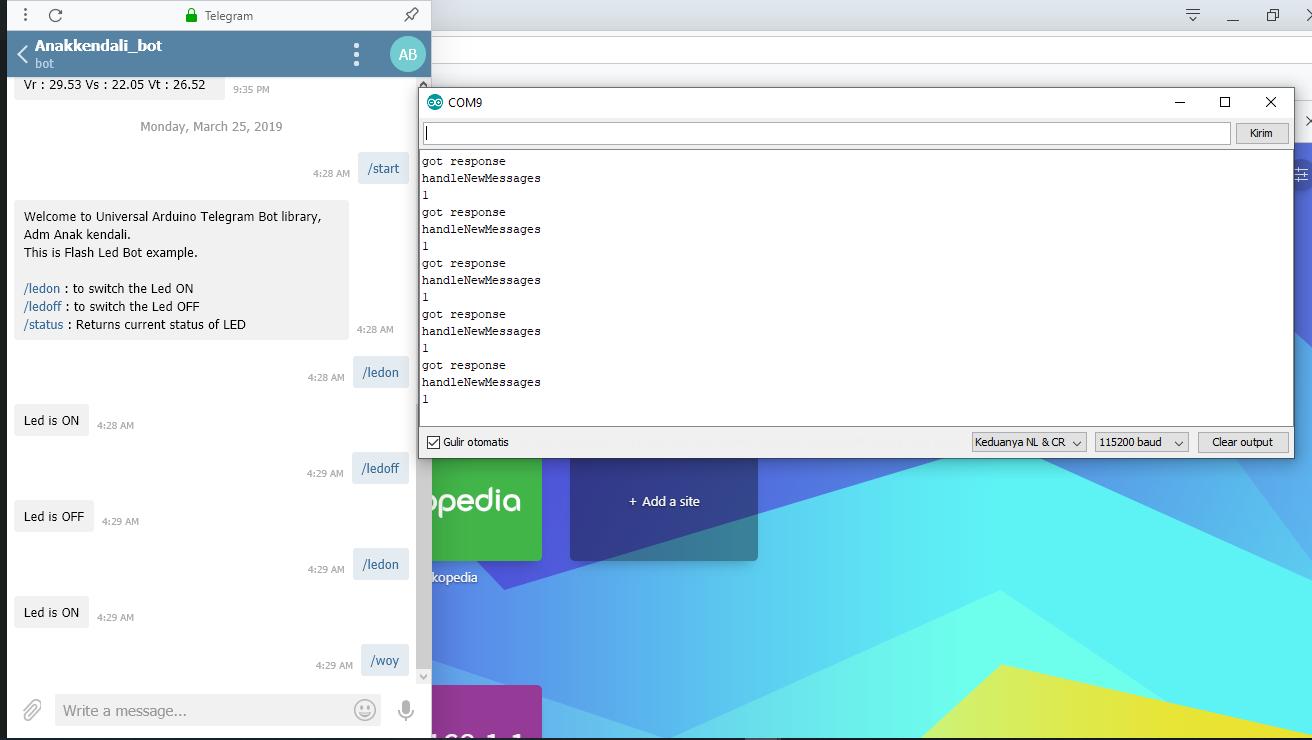Click the sent /ledoff command bubble
The image size is (1312, 740).
point(380,468)
